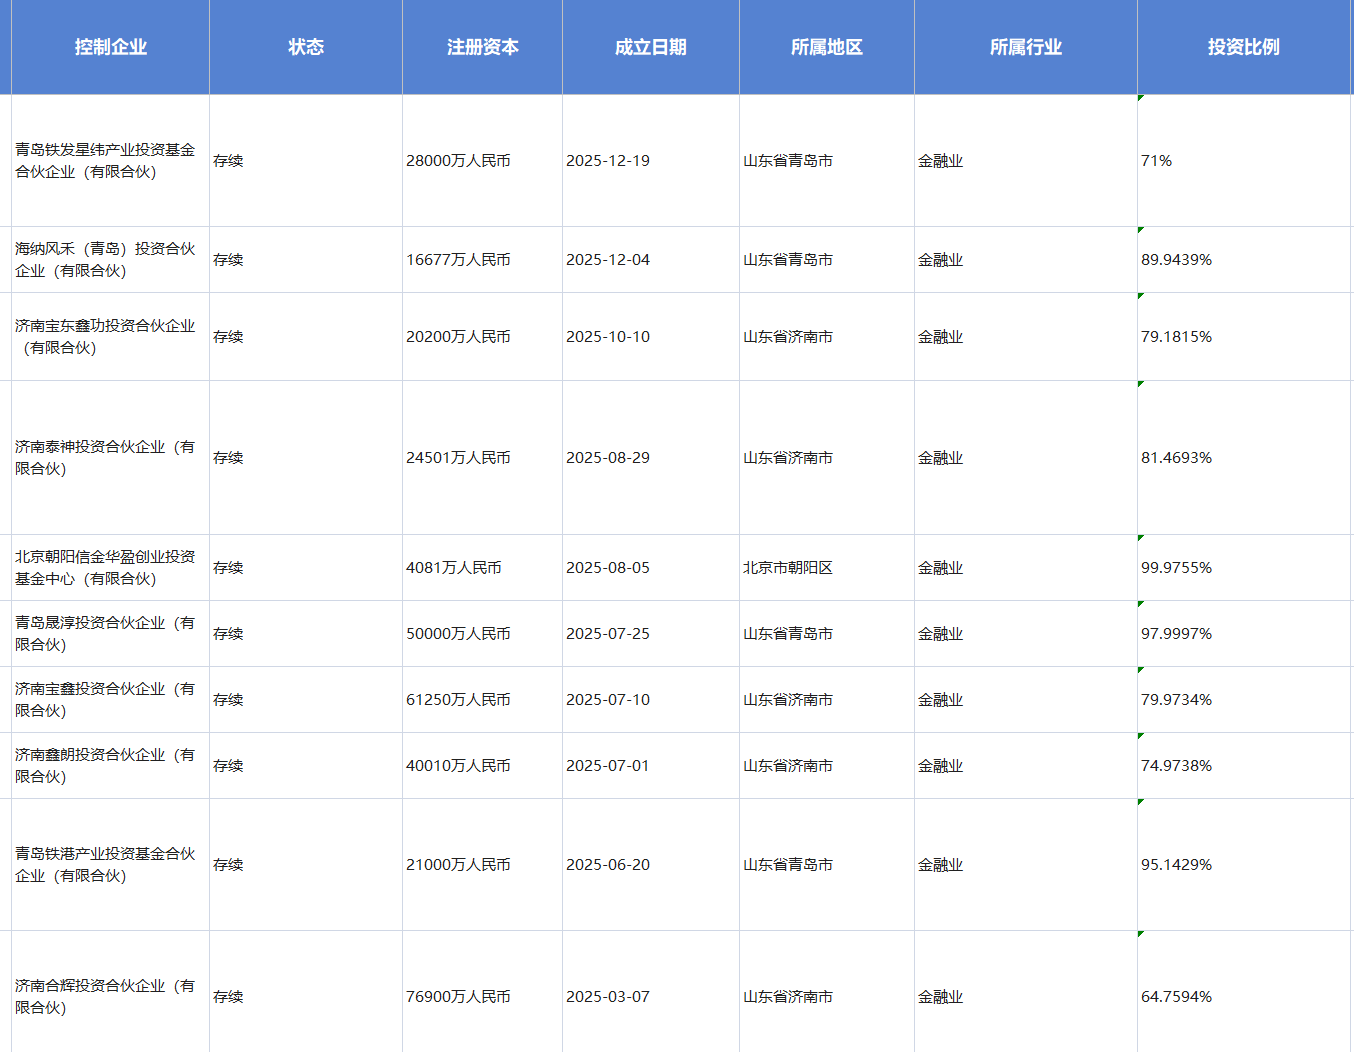Click the 74.9738% ratio cell

click(1243, 766)
